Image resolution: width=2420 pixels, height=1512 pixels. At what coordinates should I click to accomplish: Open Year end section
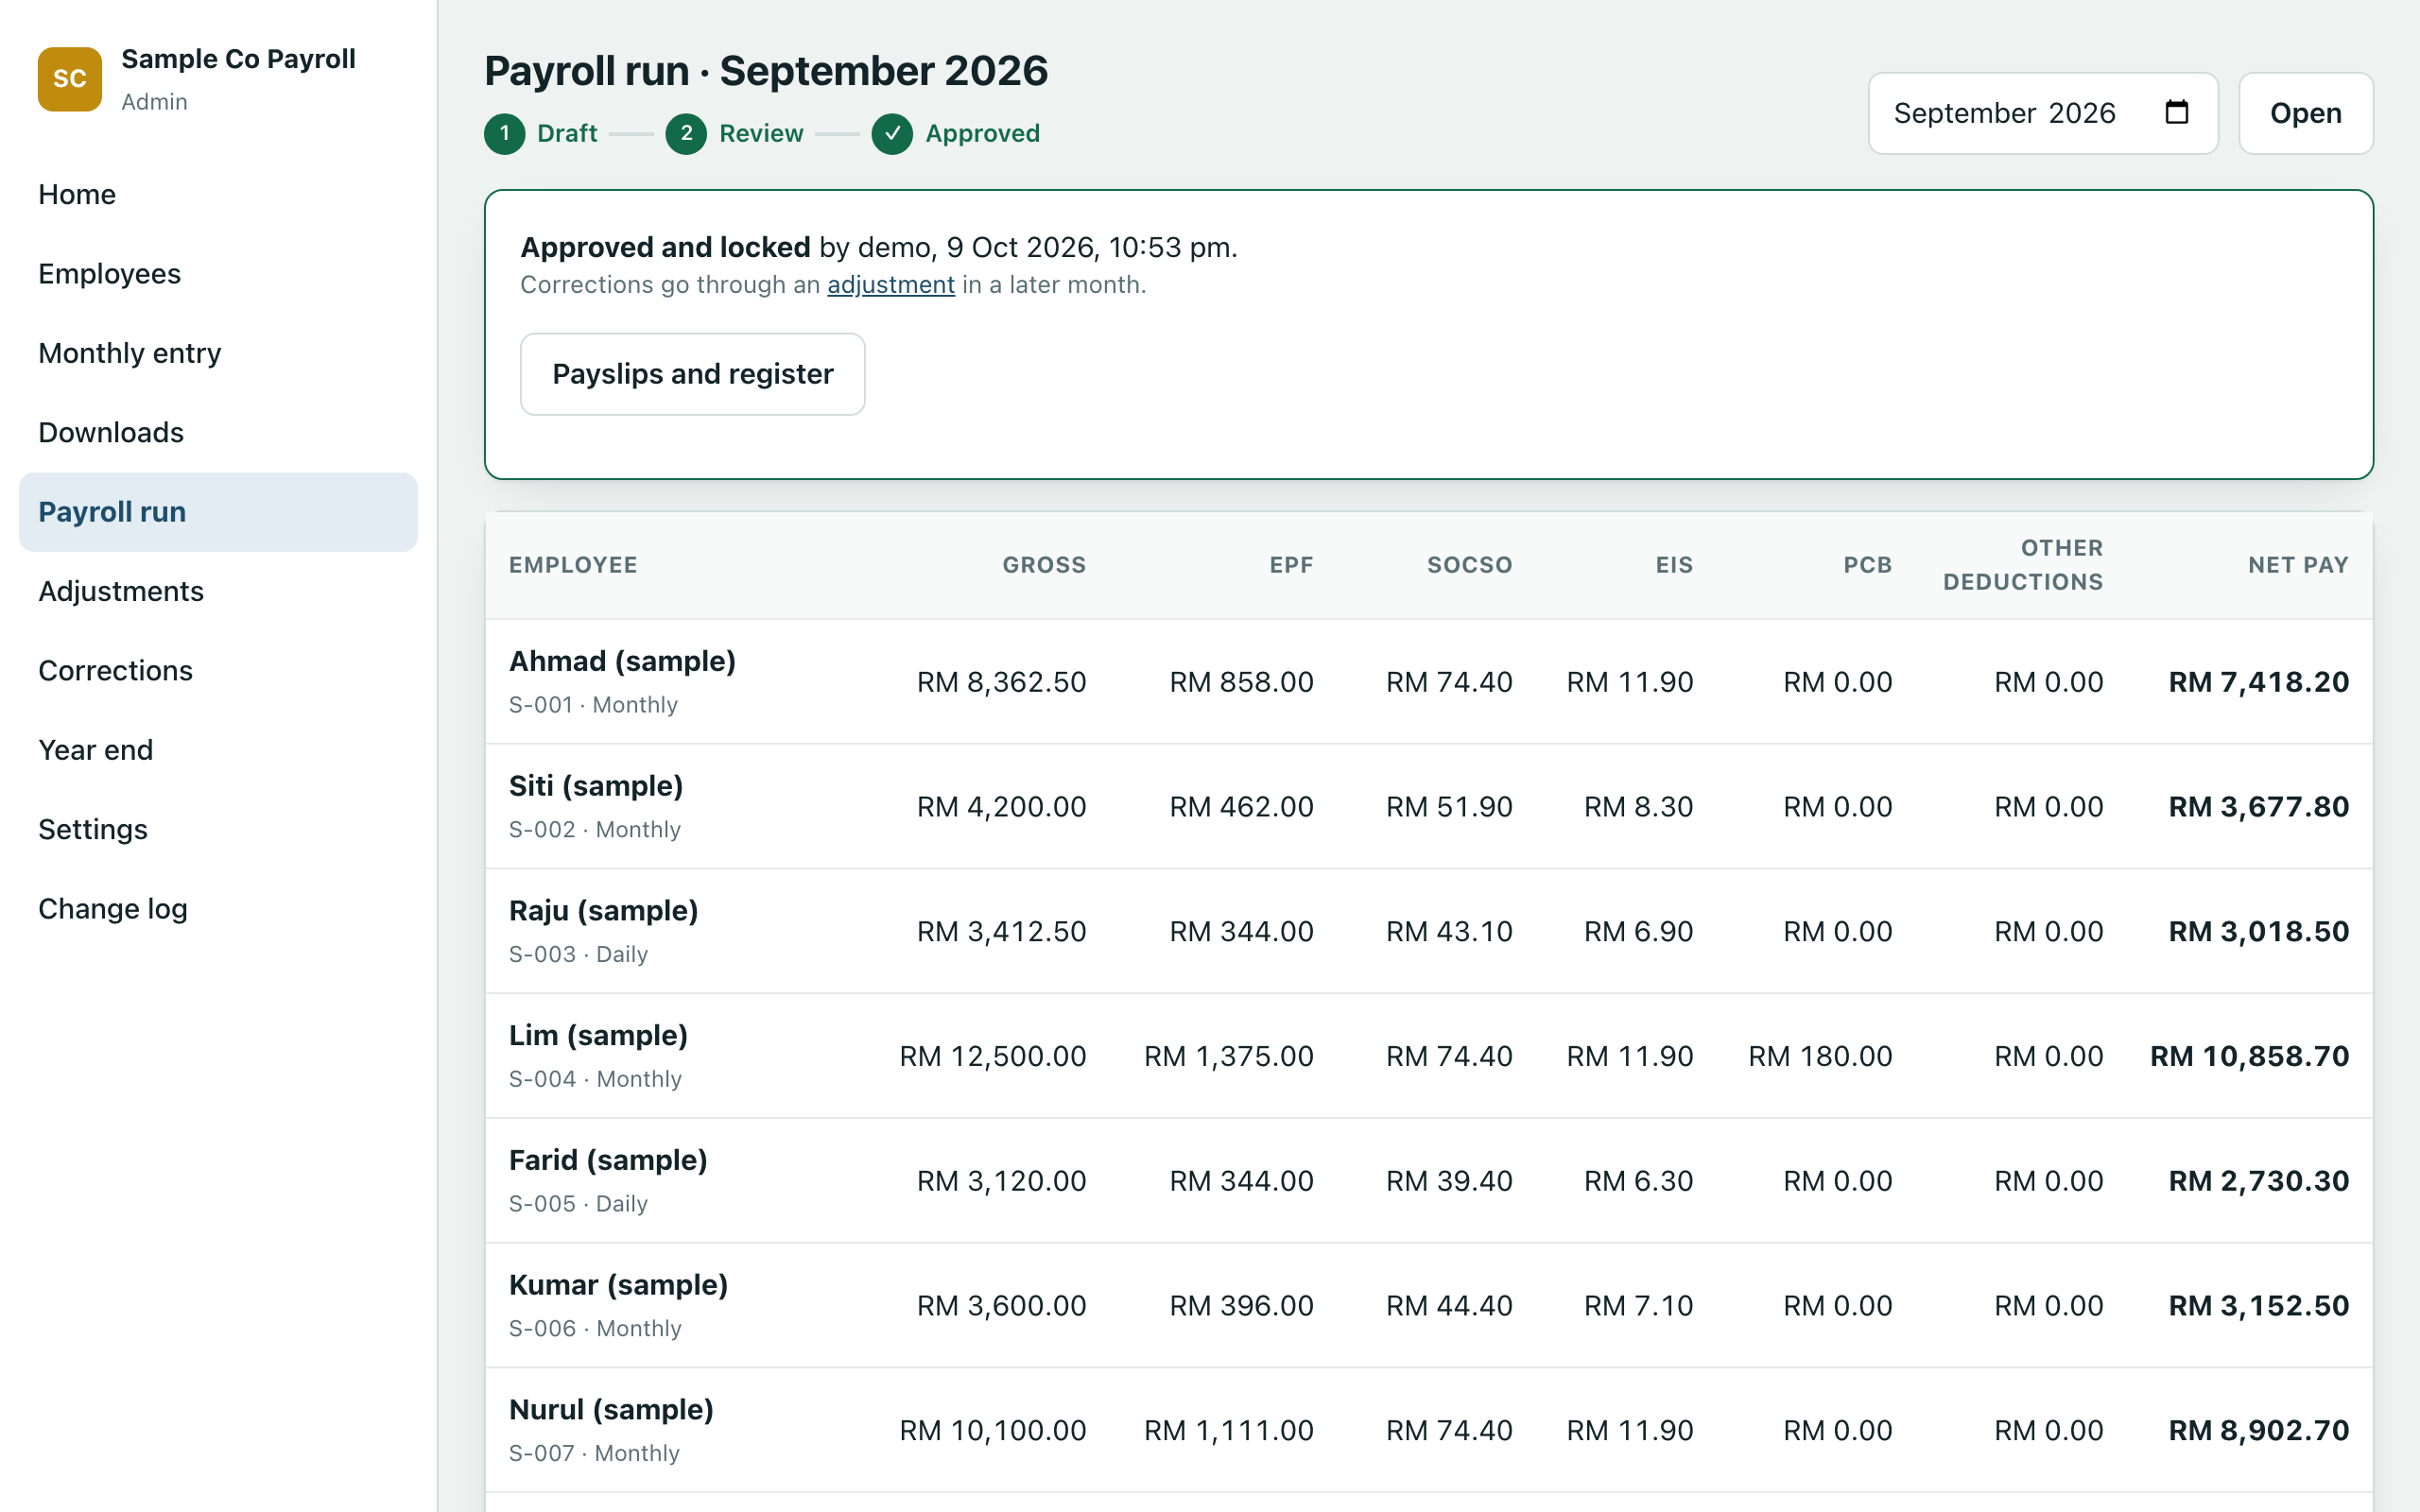point(218,750)
